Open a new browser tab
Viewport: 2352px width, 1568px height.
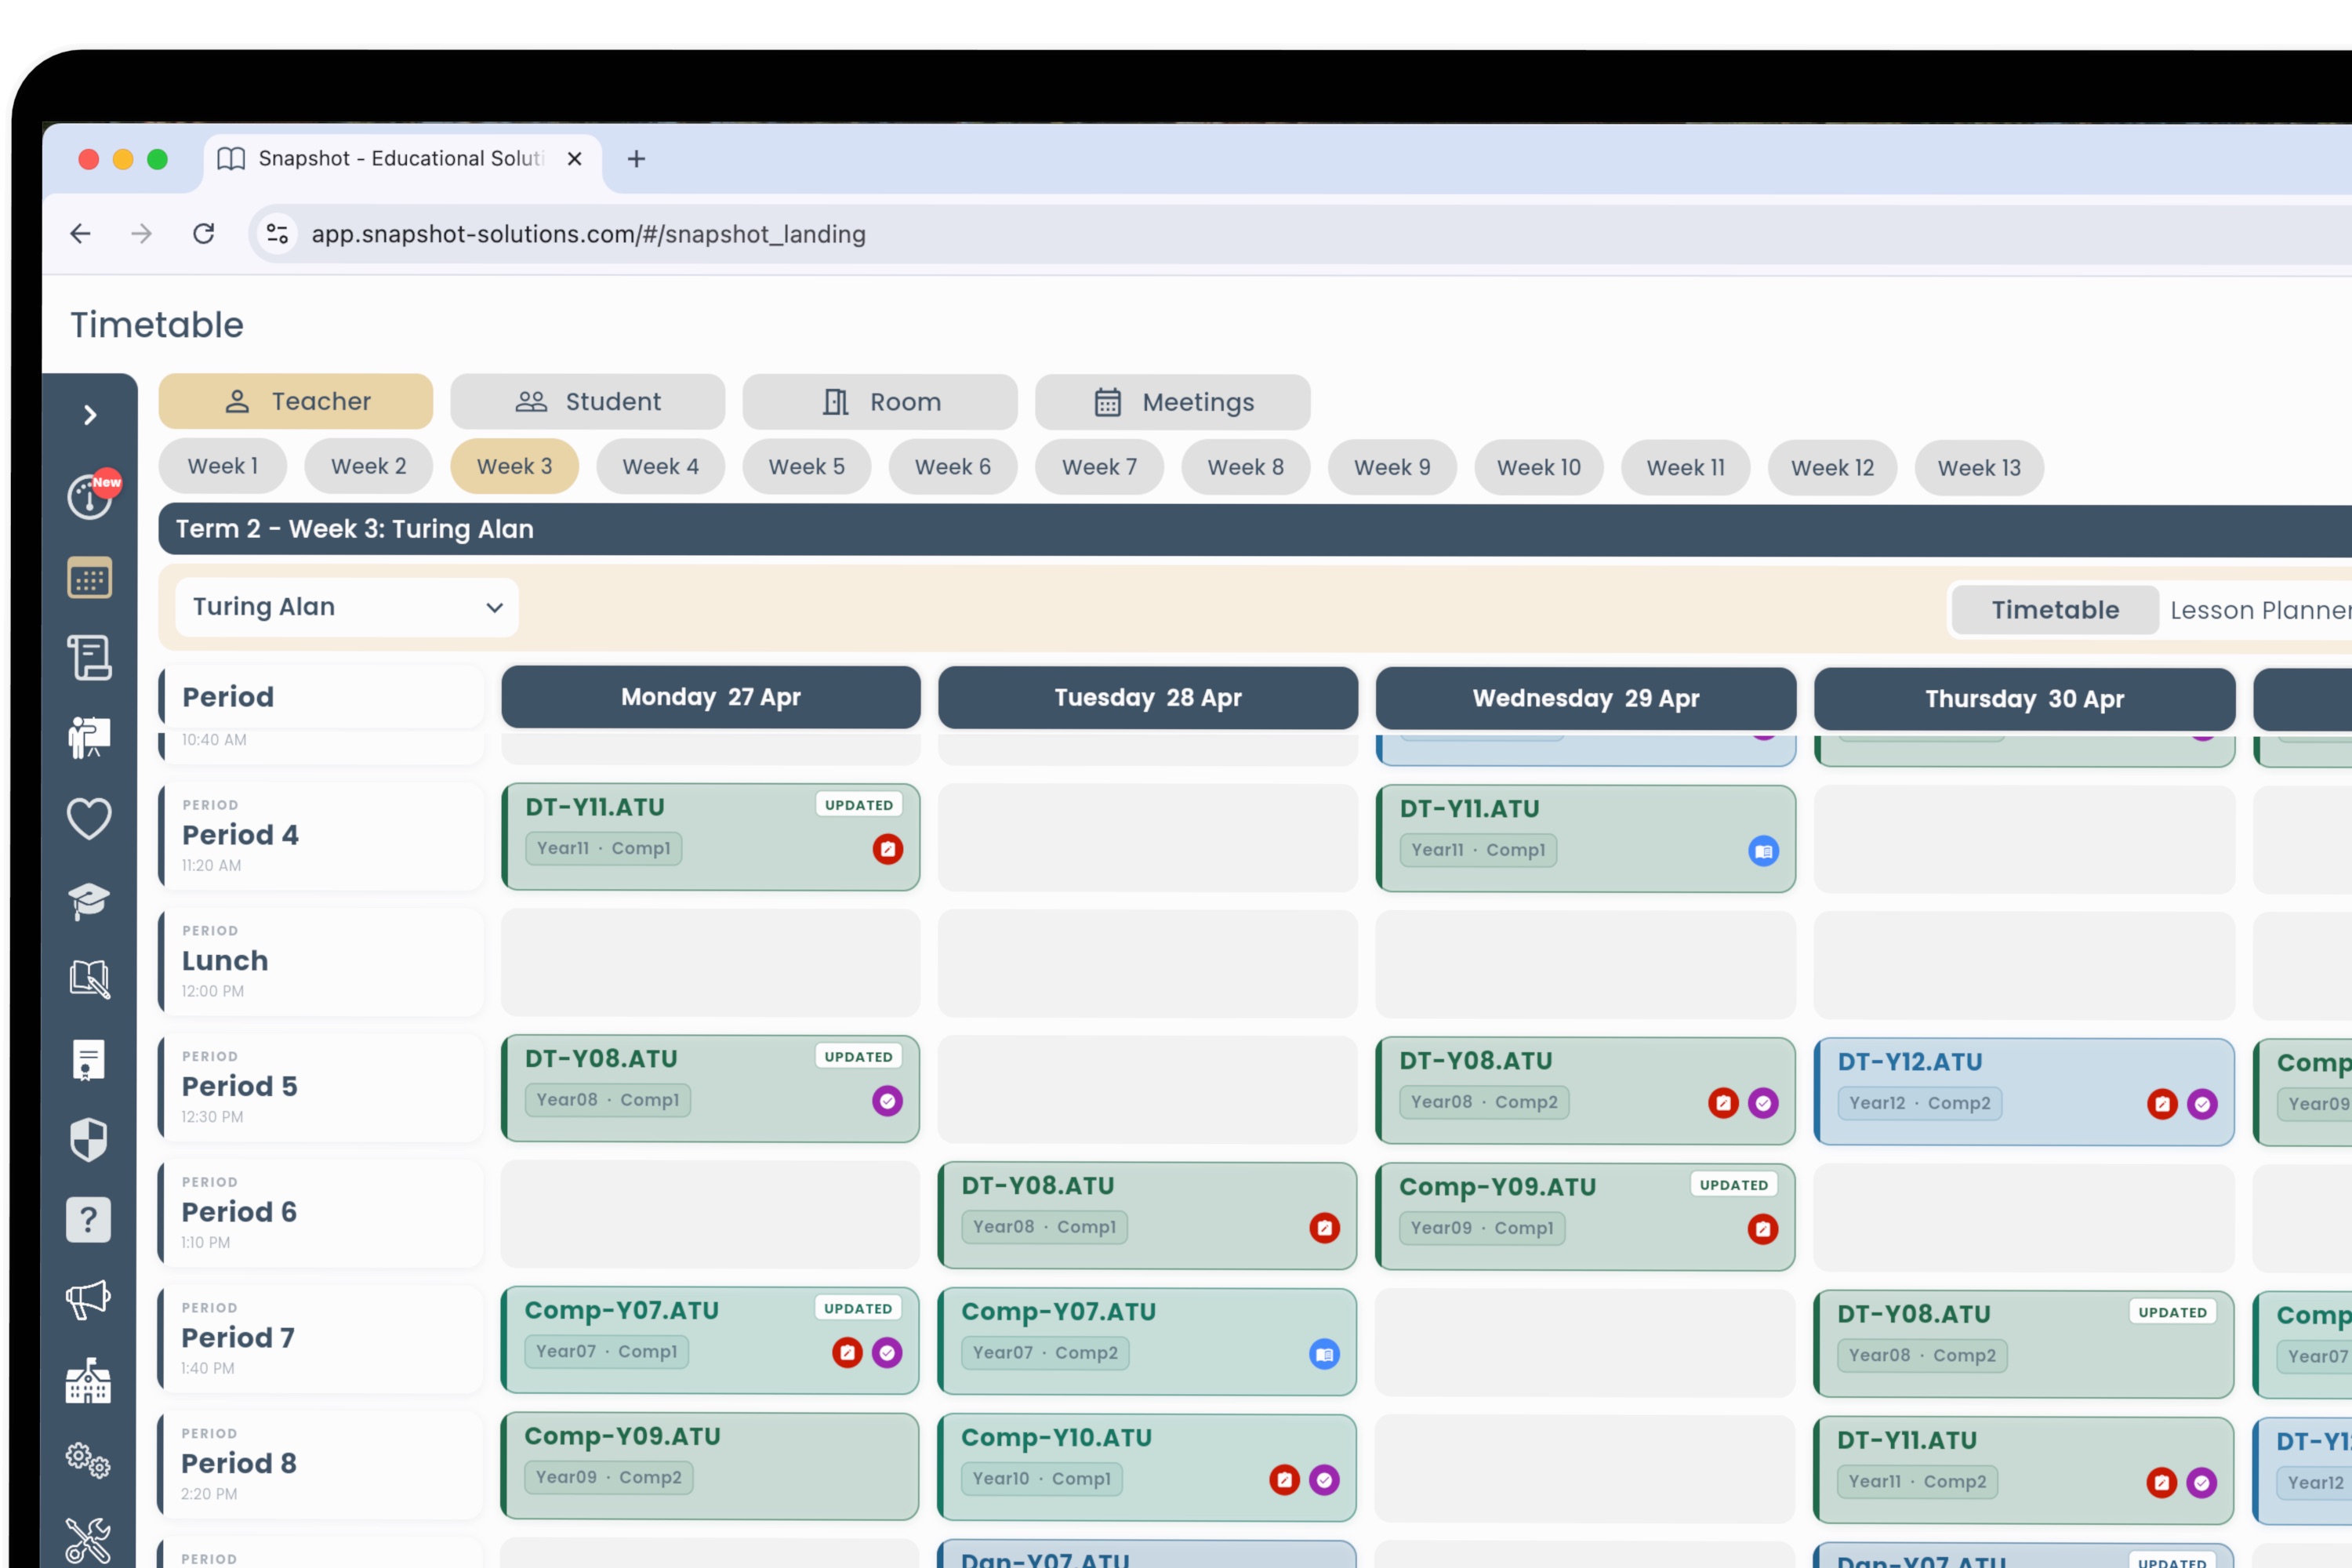tap(636, 159)
